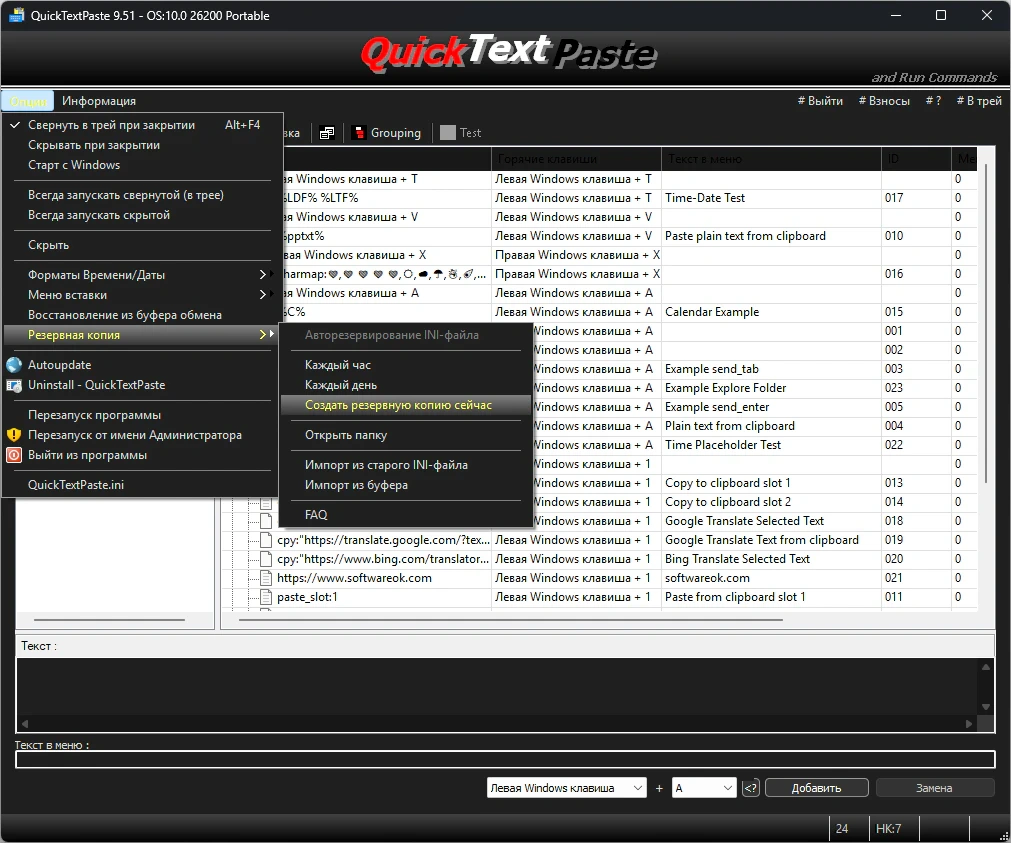Click the red power icon for exit
The image size is (1011, 843).
pos(14,455)
